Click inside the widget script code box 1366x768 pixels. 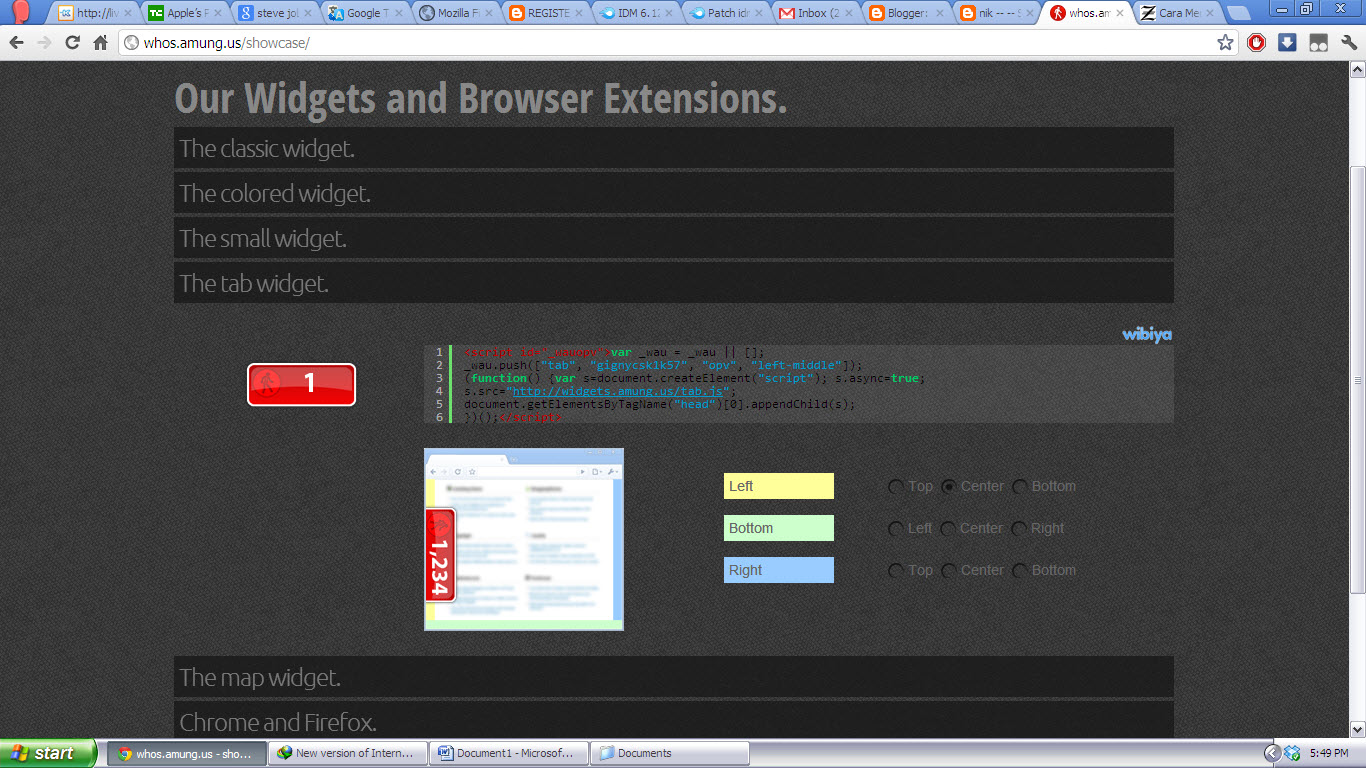pos(799,384)
